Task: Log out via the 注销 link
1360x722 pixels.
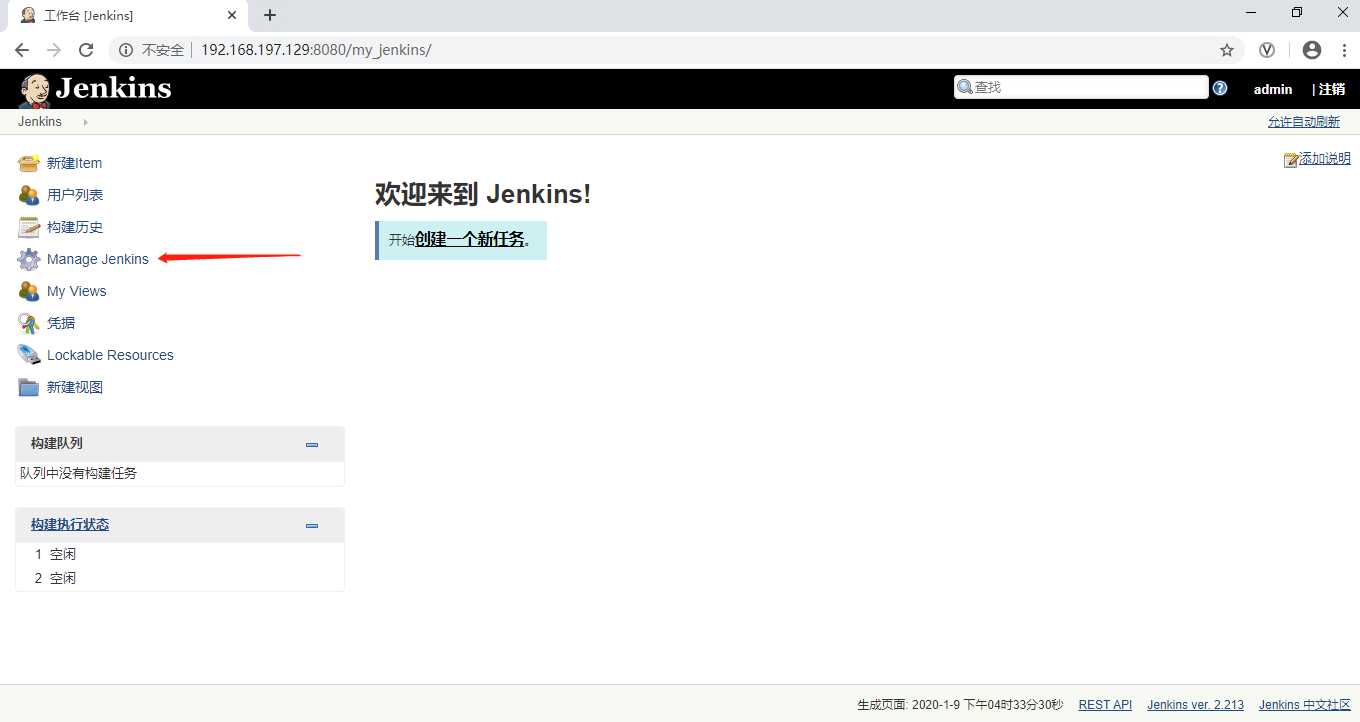Action: pos(1332,89)
